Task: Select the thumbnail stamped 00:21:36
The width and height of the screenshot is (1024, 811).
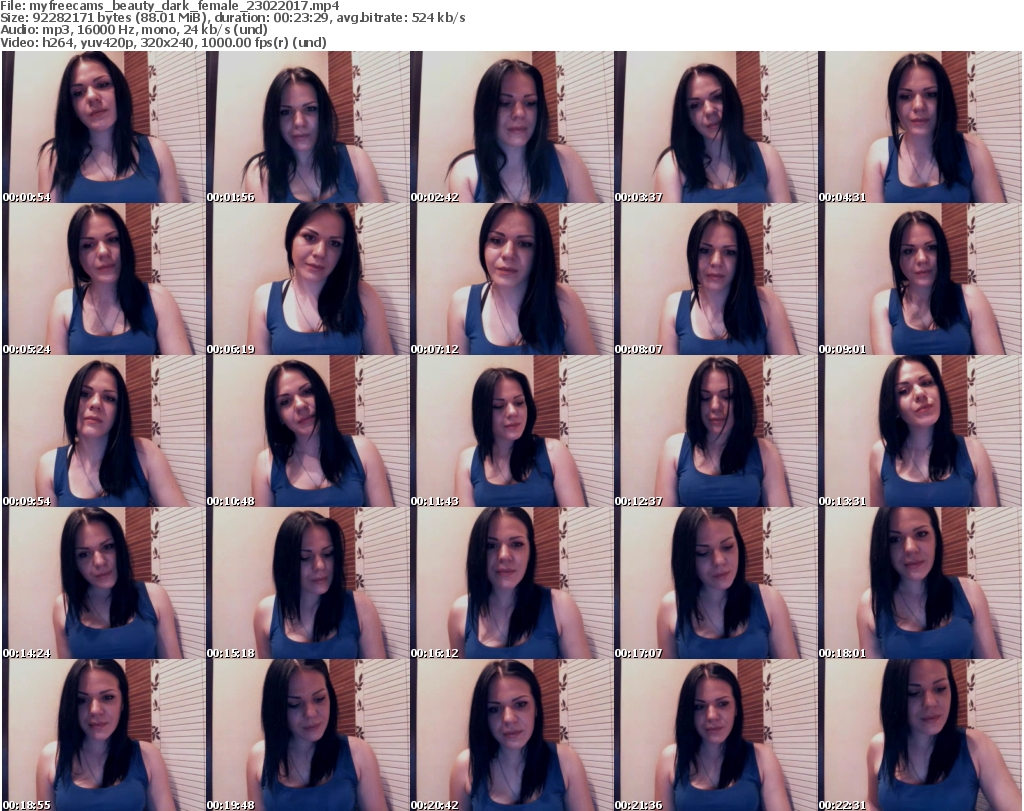Action: (716, 735)
